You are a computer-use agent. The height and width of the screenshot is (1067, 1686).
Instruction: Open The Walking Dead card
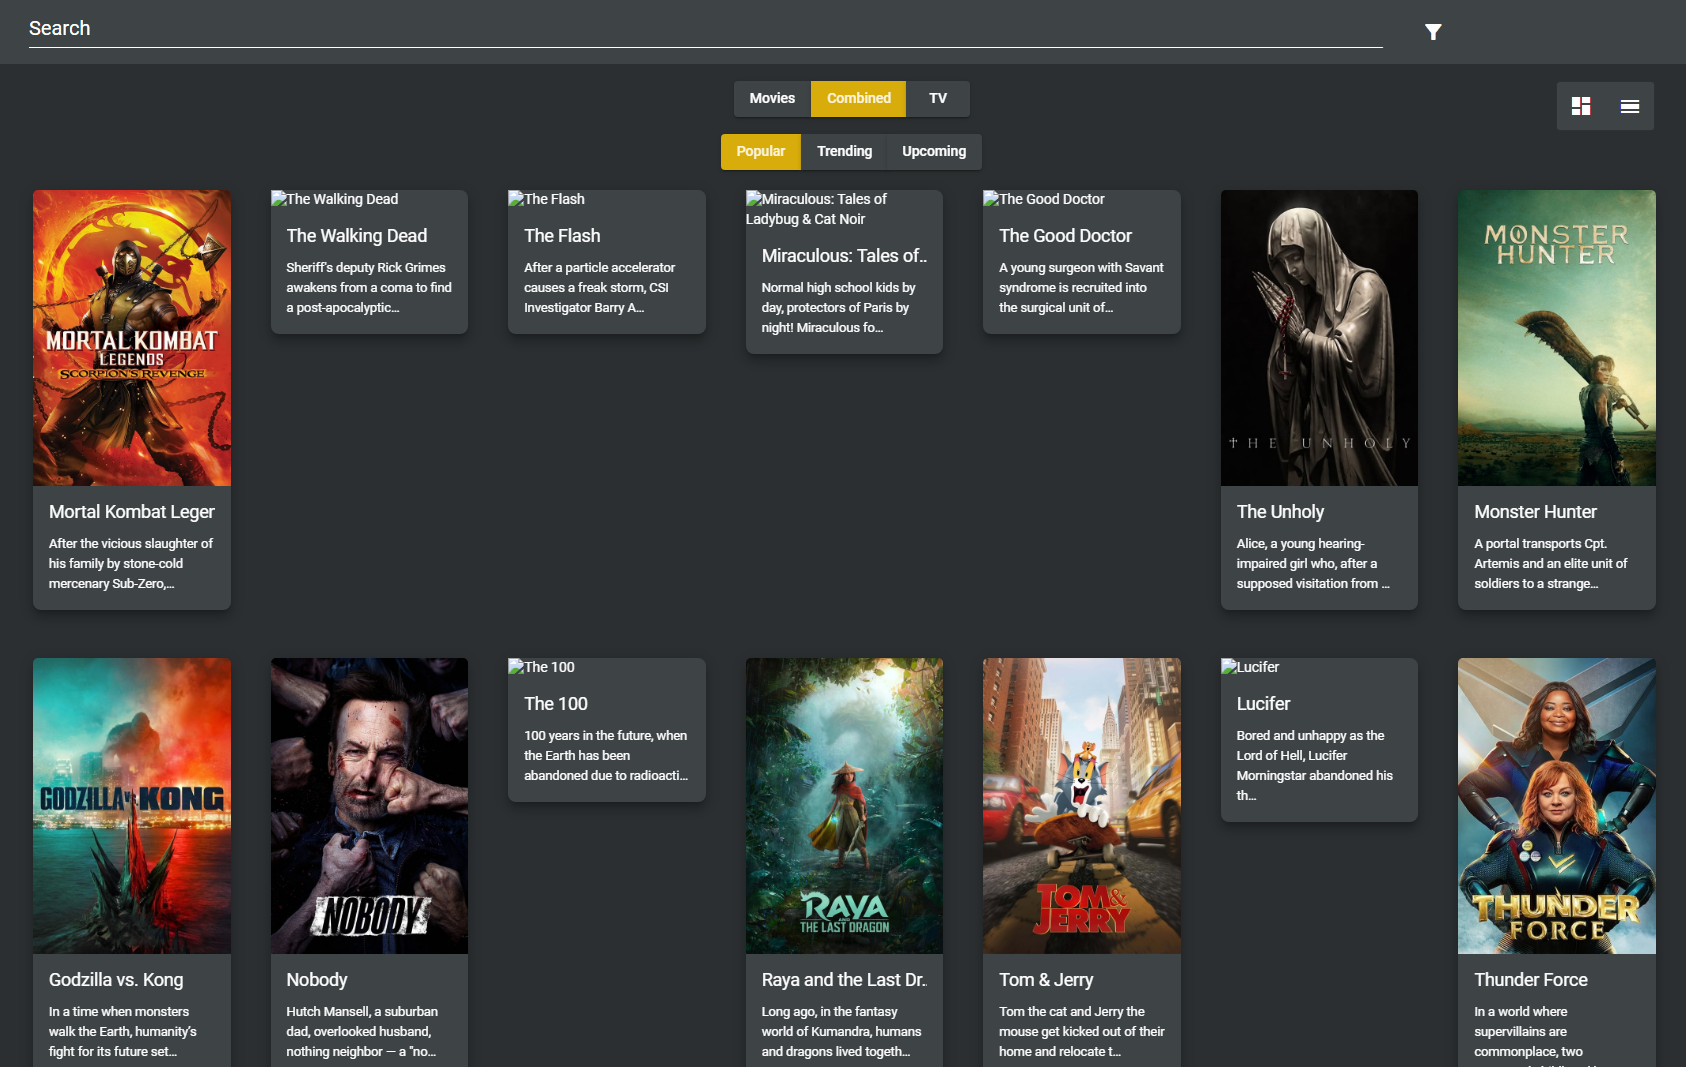368,262
